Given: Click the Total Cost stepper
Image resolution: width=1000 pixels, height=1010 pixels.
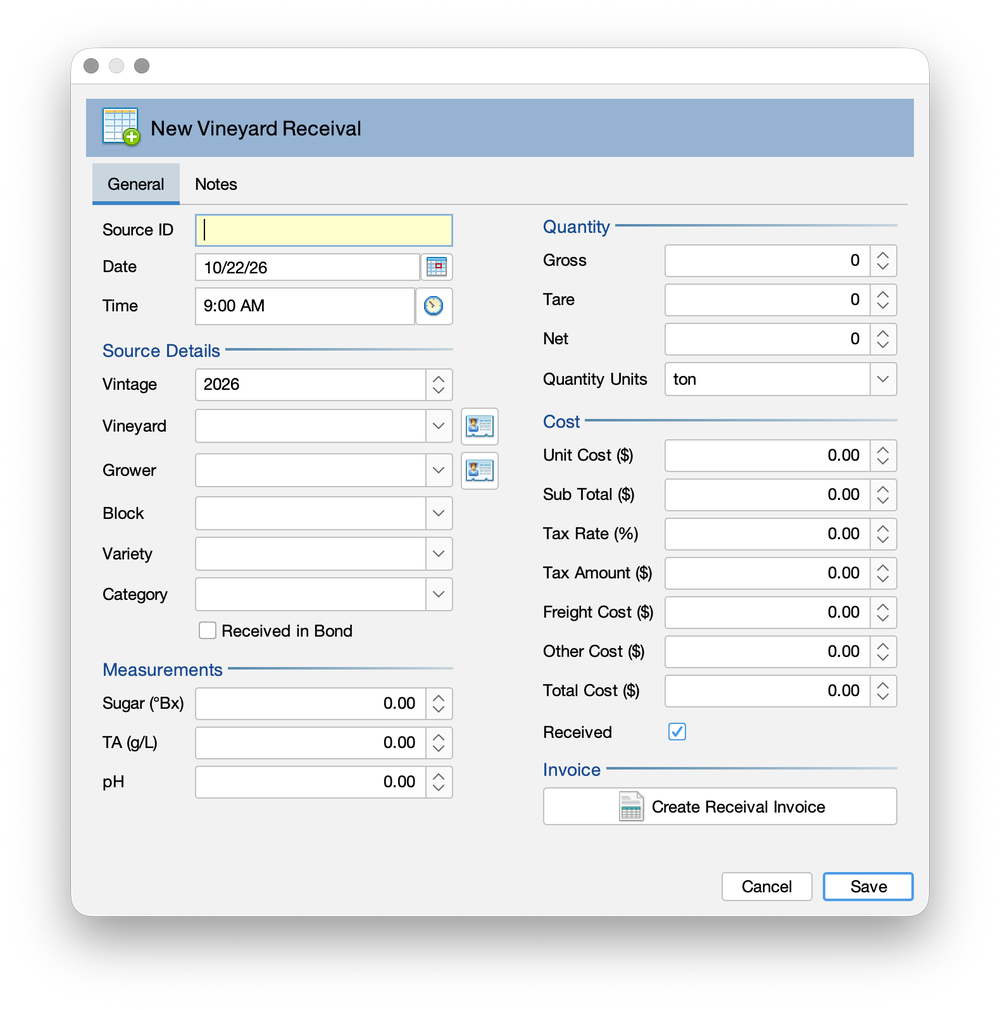Looking at the screenshot, I should [x=883, y=692].
